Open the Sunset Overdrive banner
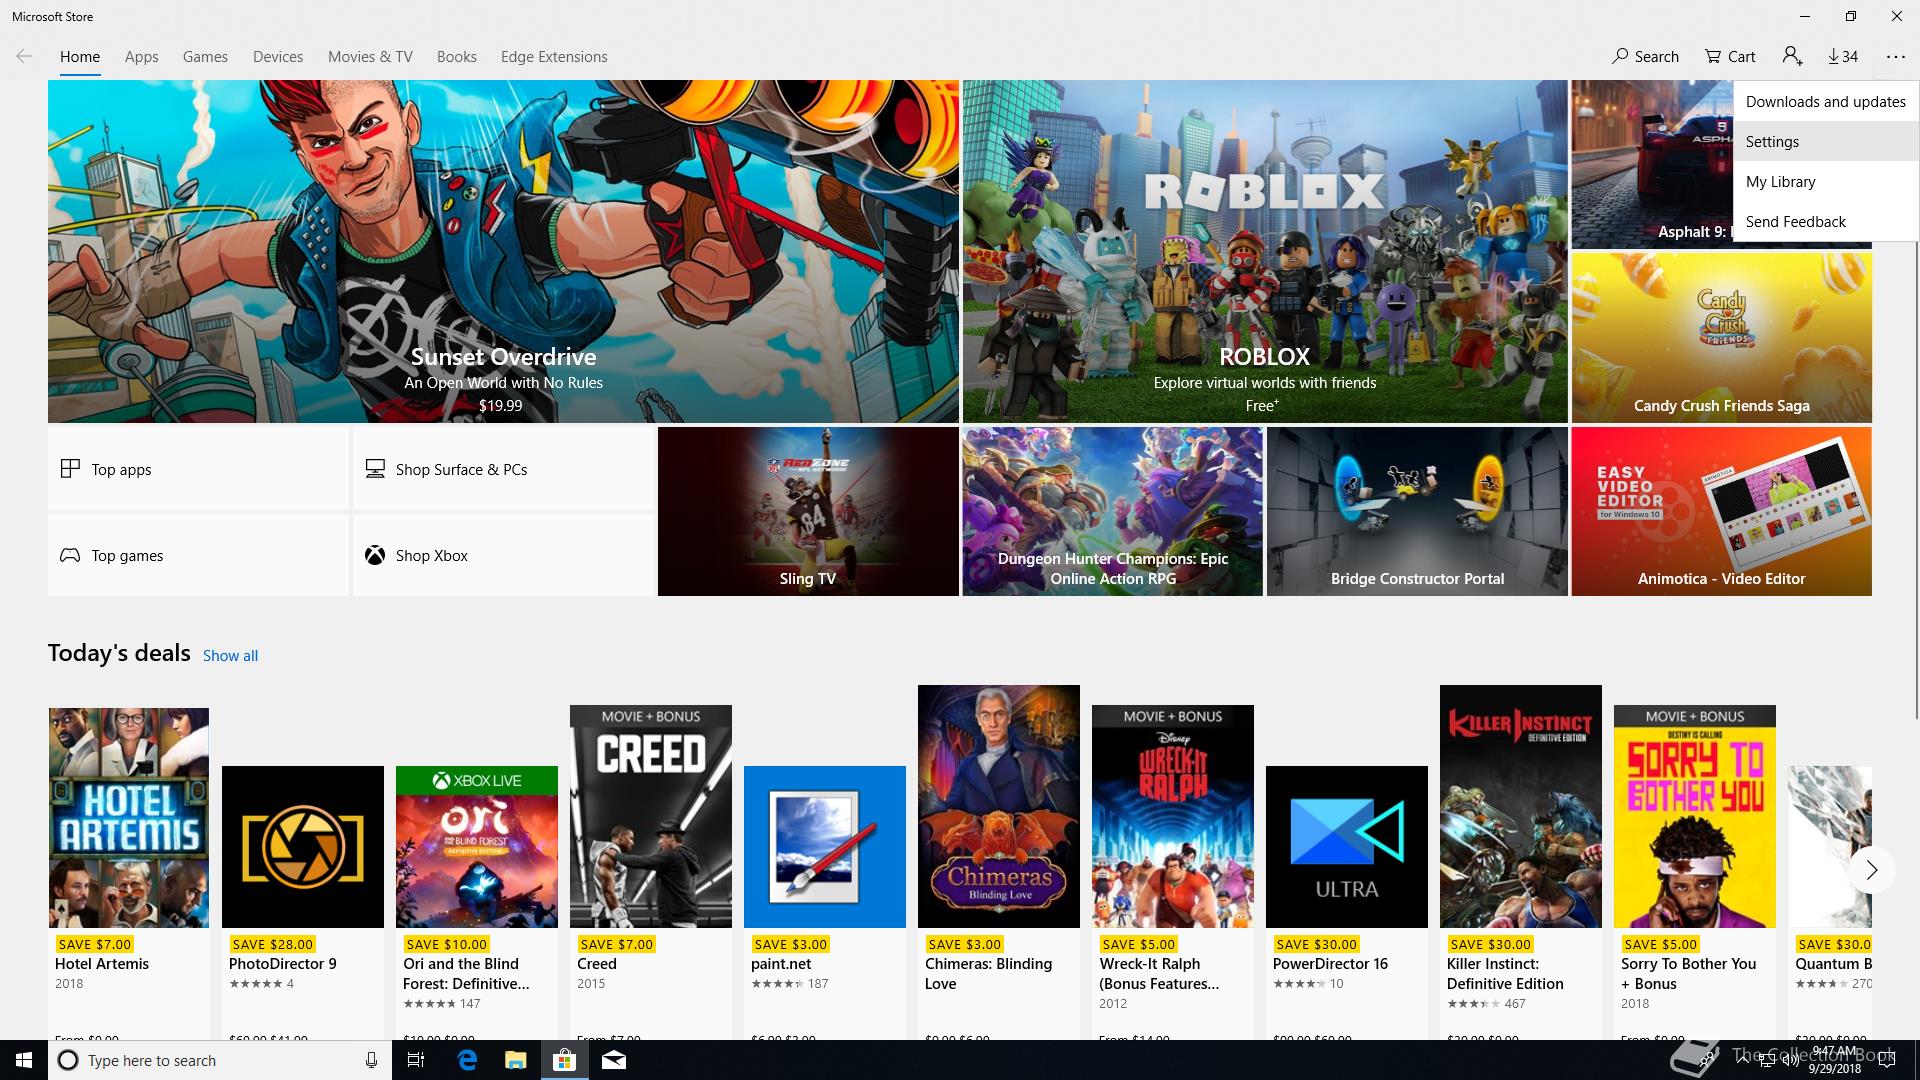This screenshot has height=1080, width=1920. coord(503,251)
